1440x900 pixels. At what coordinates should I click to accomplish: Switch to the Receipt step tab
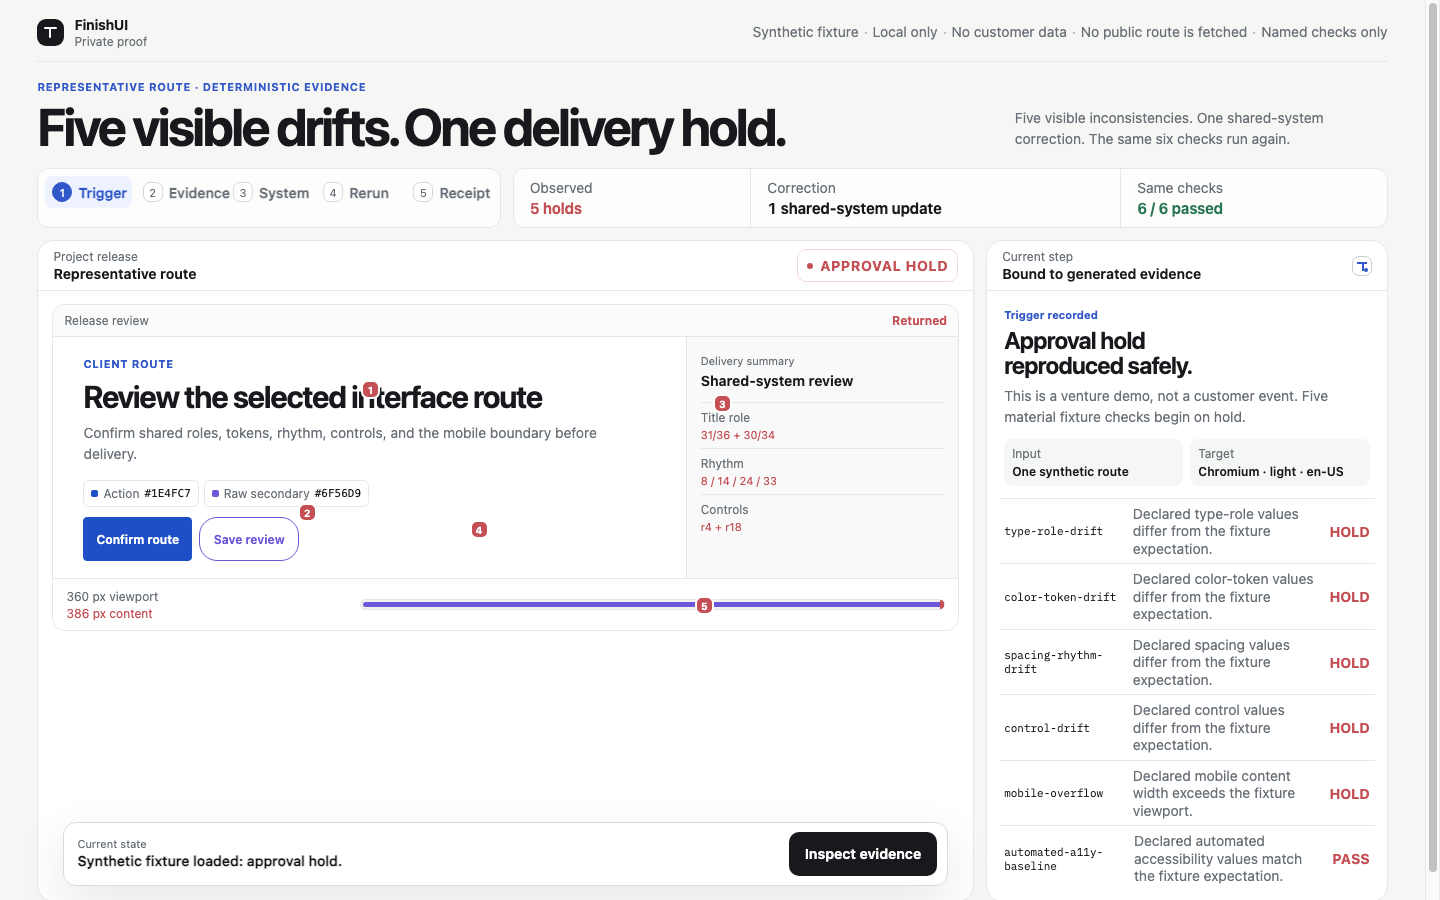[452, 193]
